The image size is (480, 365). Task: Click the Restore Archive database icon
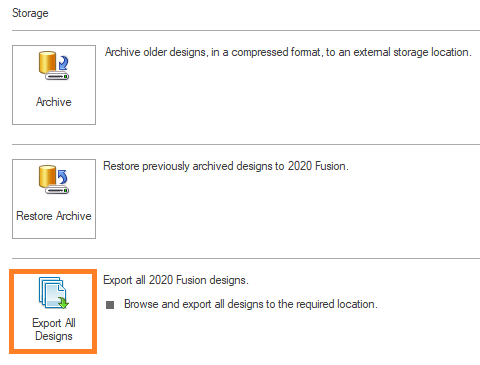(x=54, y=180)
